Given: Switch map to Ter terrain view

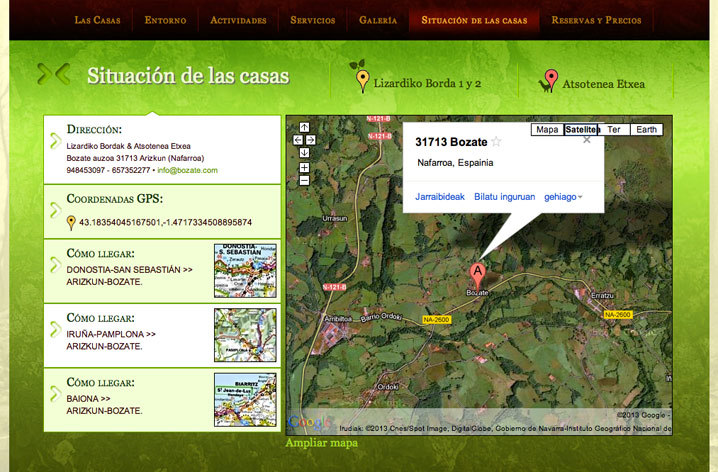Looking at the screenshot, I should pos(614,130).
